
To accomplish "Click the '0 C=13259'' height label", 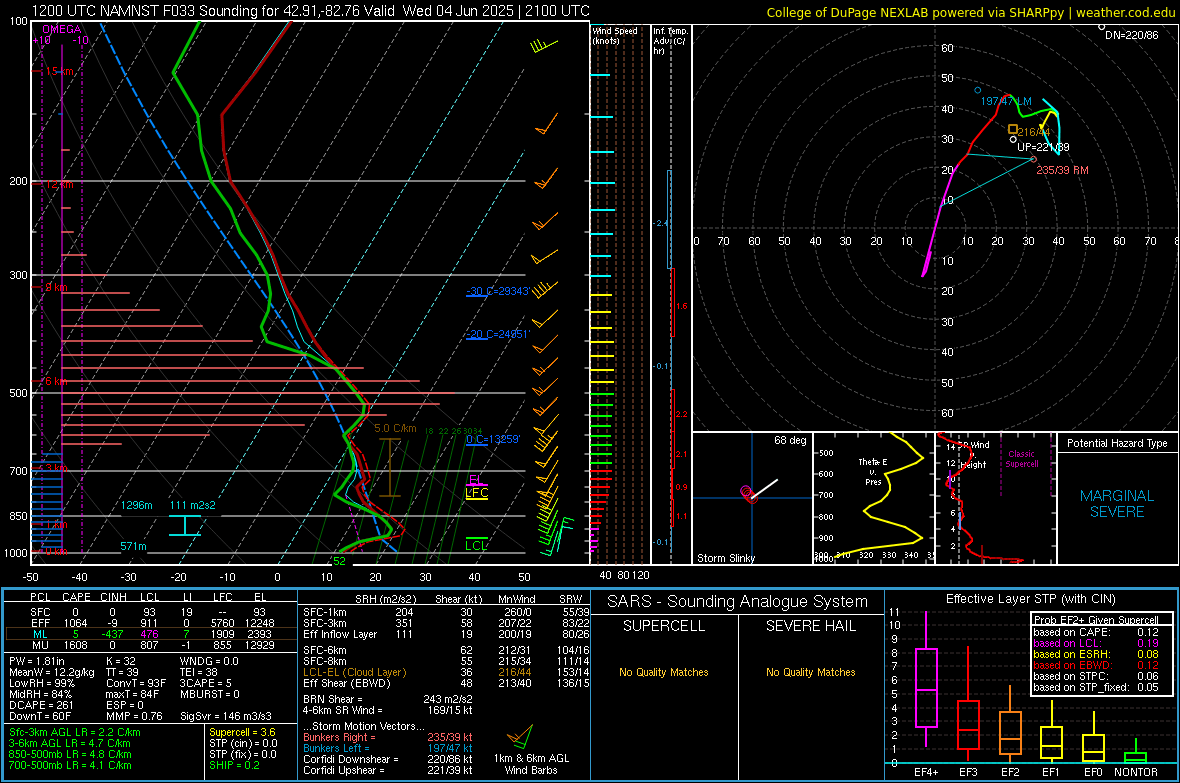I will click(x=493, y=439).
